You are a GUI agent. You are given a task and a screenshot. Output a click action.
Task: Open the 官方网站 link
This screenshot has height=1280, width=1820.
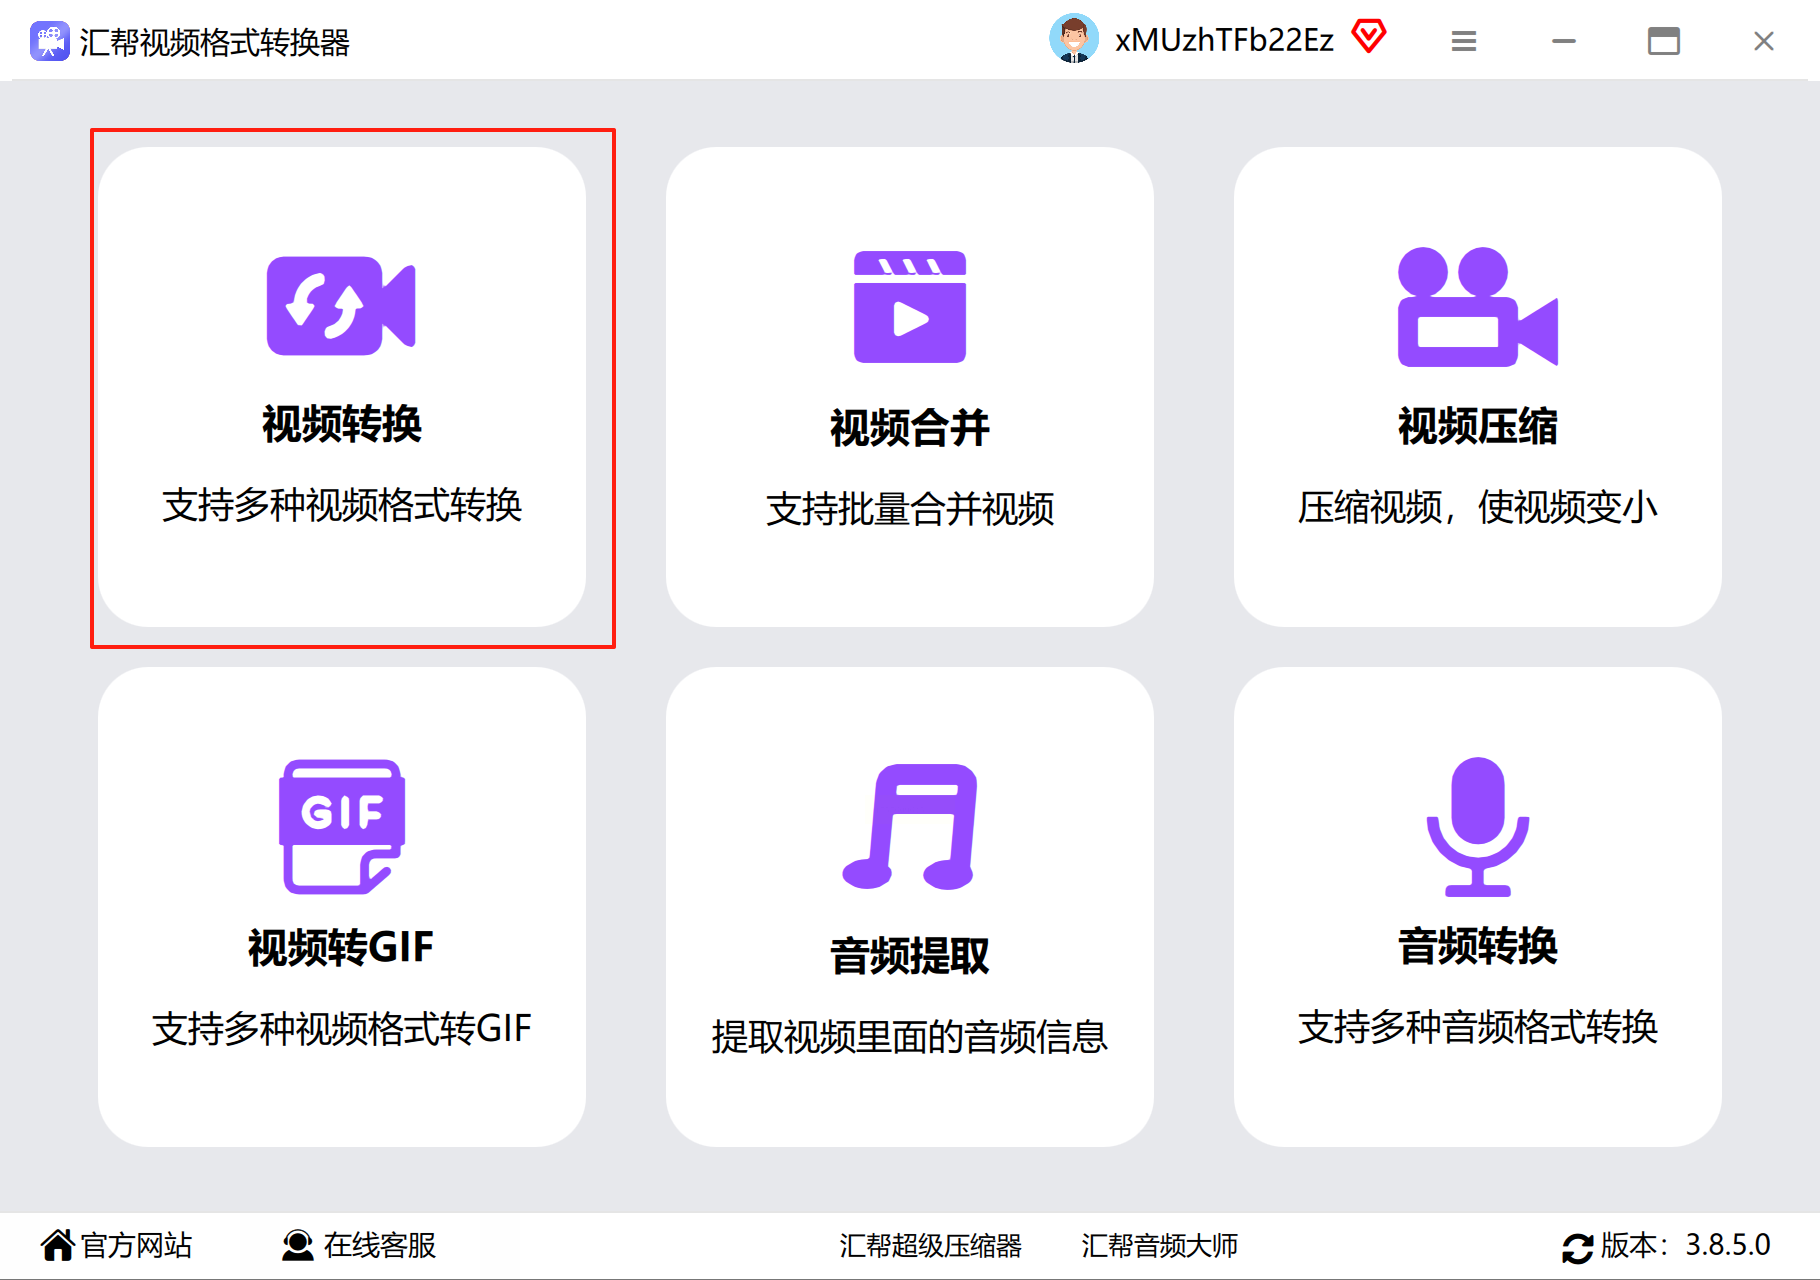[x=137, y=1245]
